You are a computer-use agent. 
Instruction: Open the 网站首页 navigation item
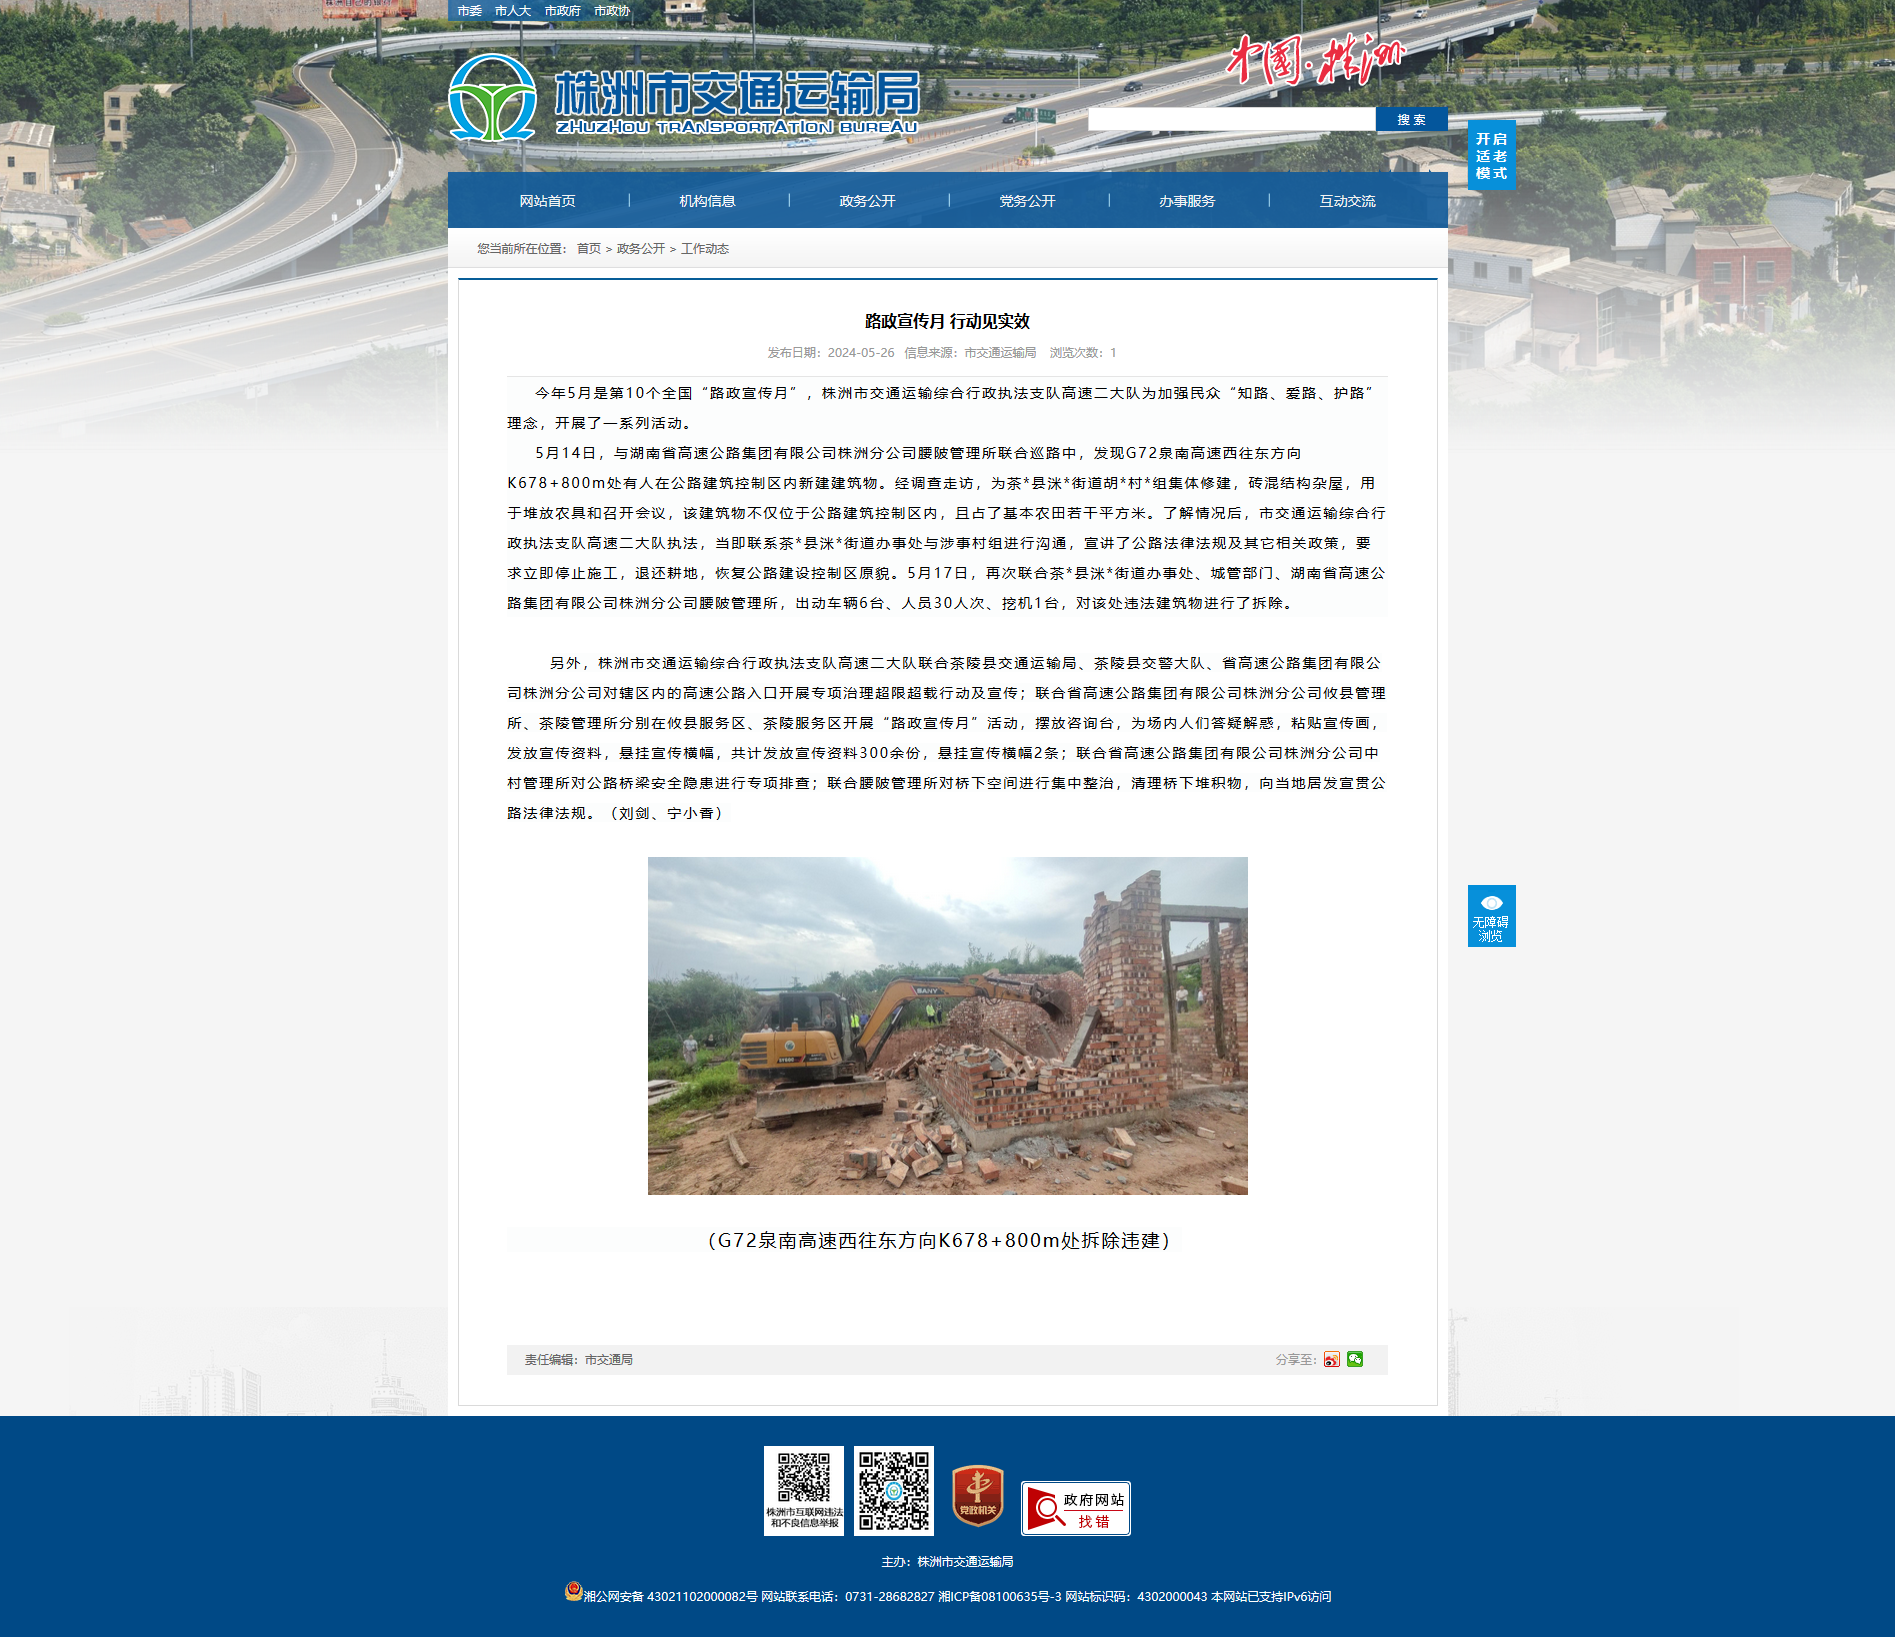[548, 201]
